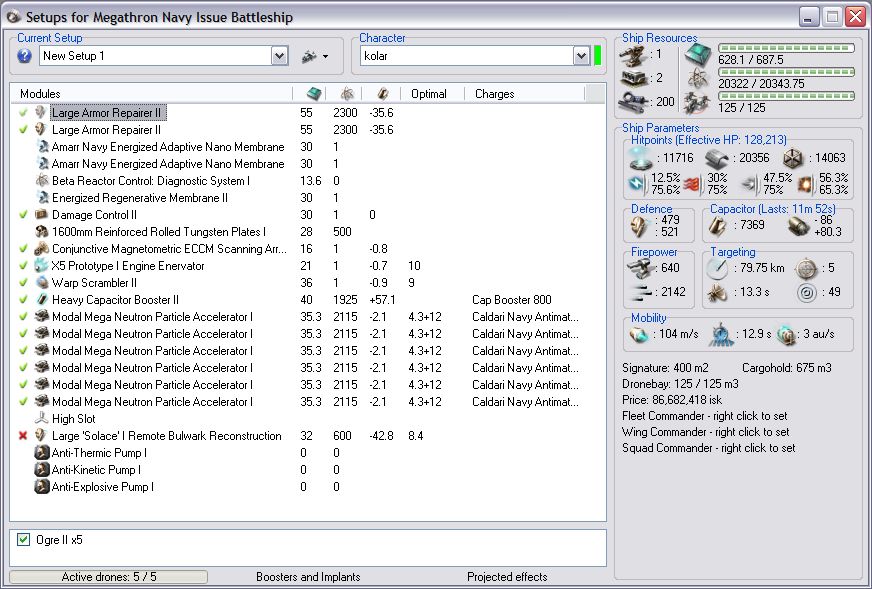This screenshot has height=589, width=872.
Task: Click the Heavy Capacitor Booster II module icon
Action: (x=42, y=300)
